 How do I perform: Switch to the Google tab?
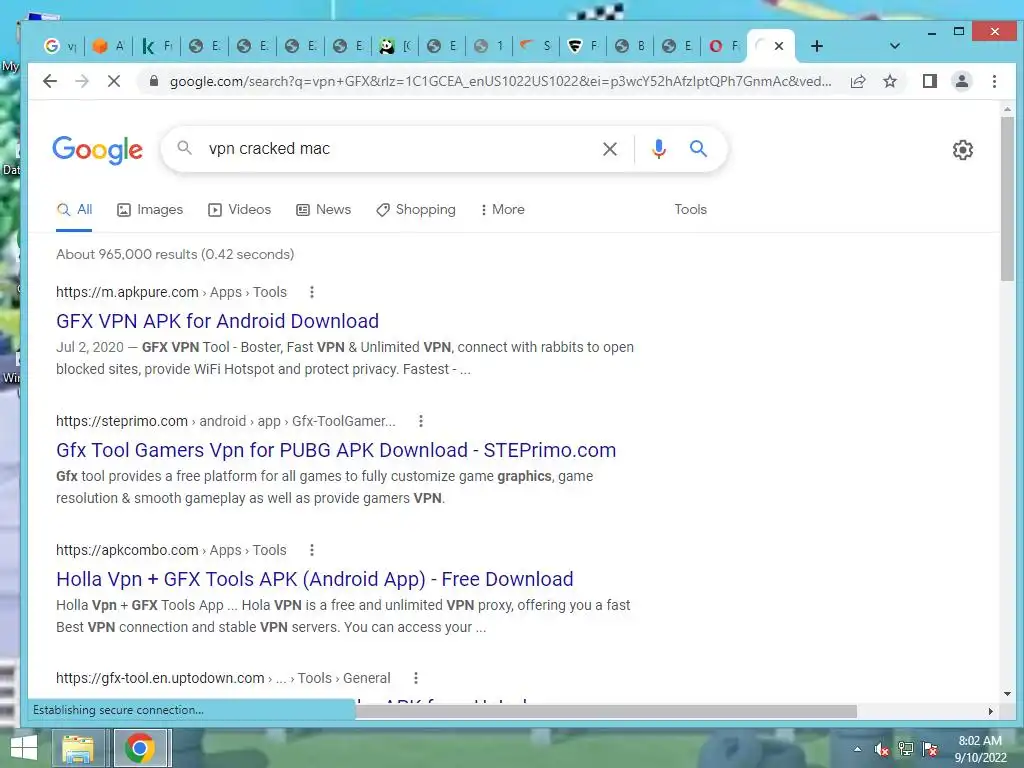pyautogui.click(x=60, y=46)
